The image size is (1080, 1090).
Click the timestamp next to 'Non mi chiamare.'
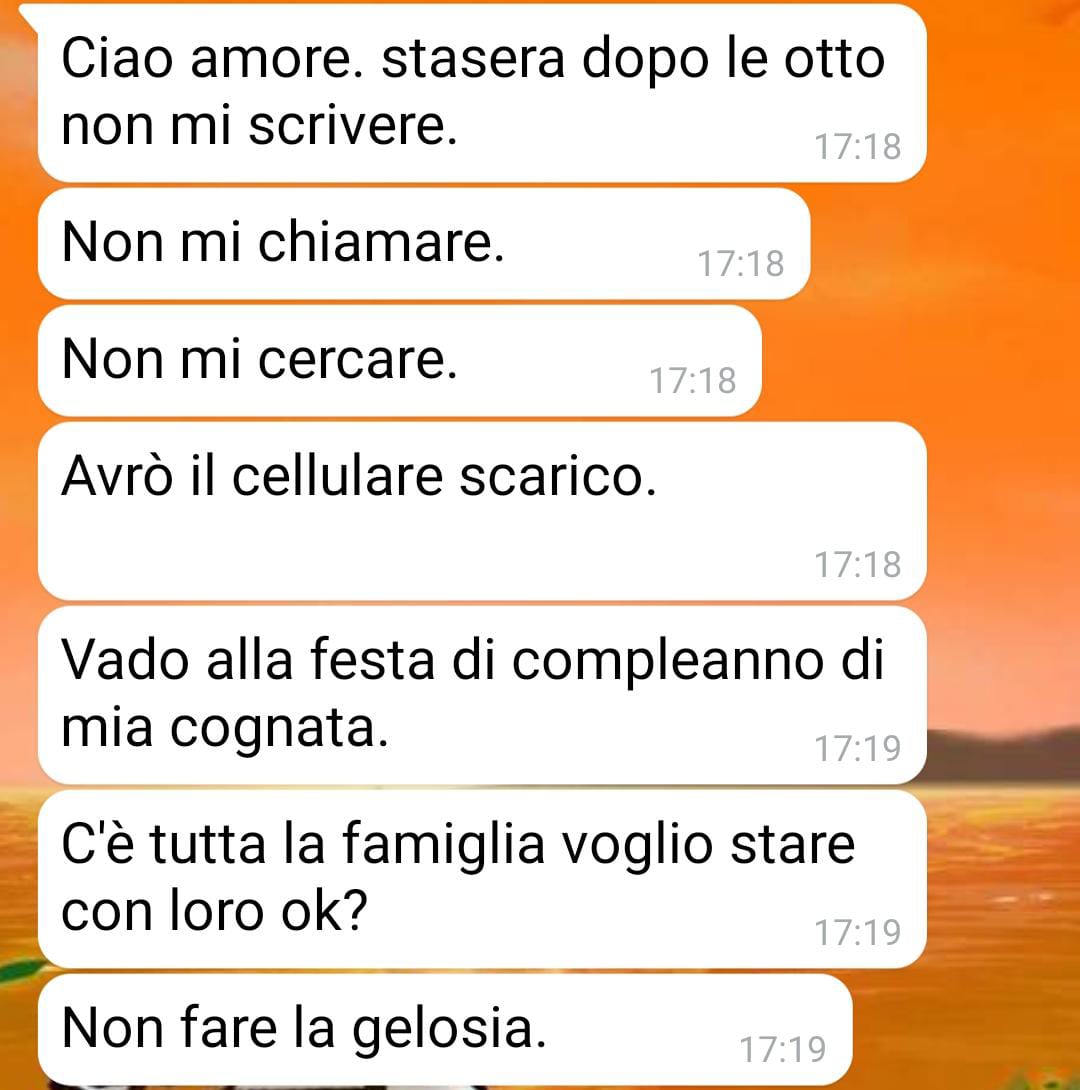741,264
